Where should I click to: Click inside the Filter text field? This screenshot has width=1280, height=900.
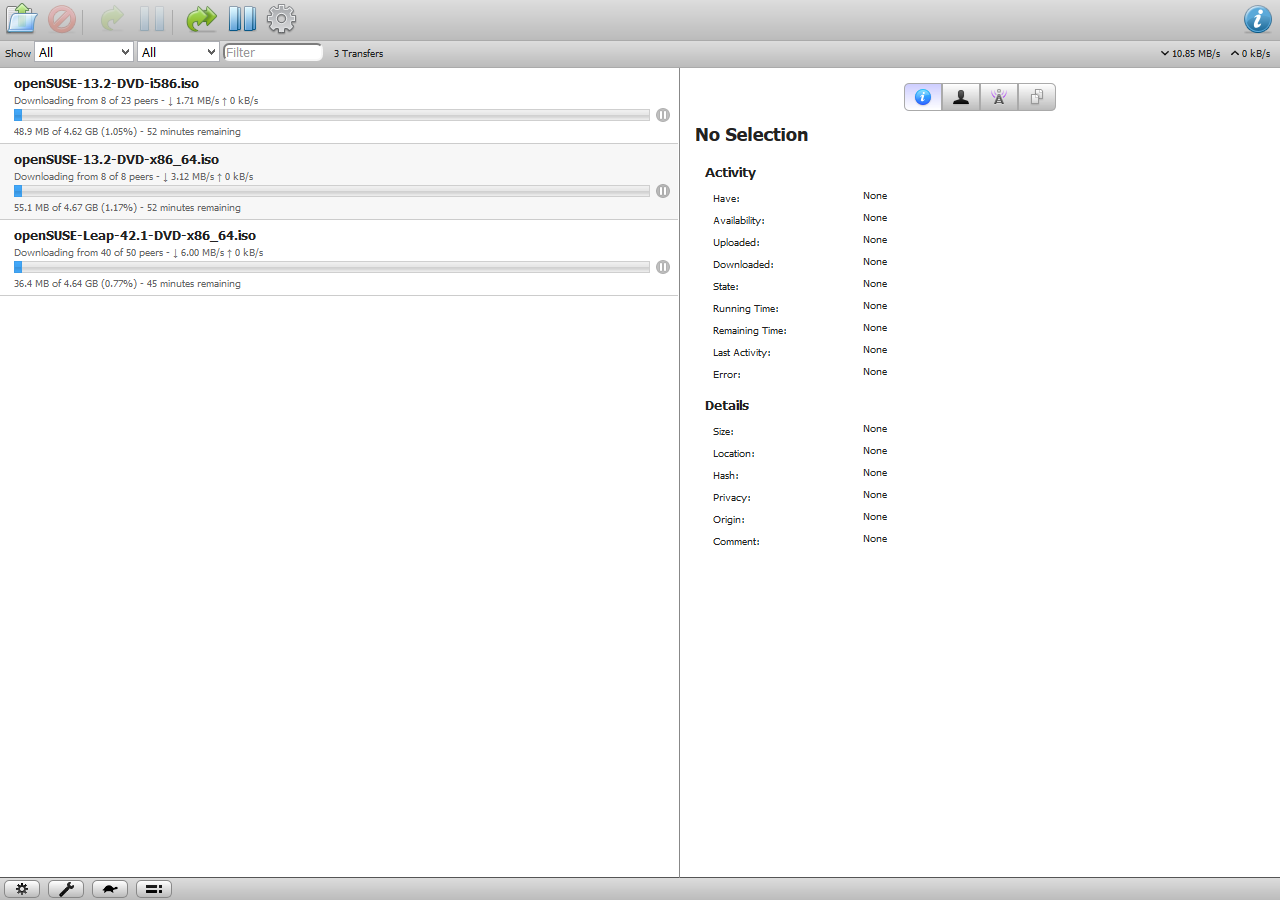pyautogui.click(x=273, y=52)
